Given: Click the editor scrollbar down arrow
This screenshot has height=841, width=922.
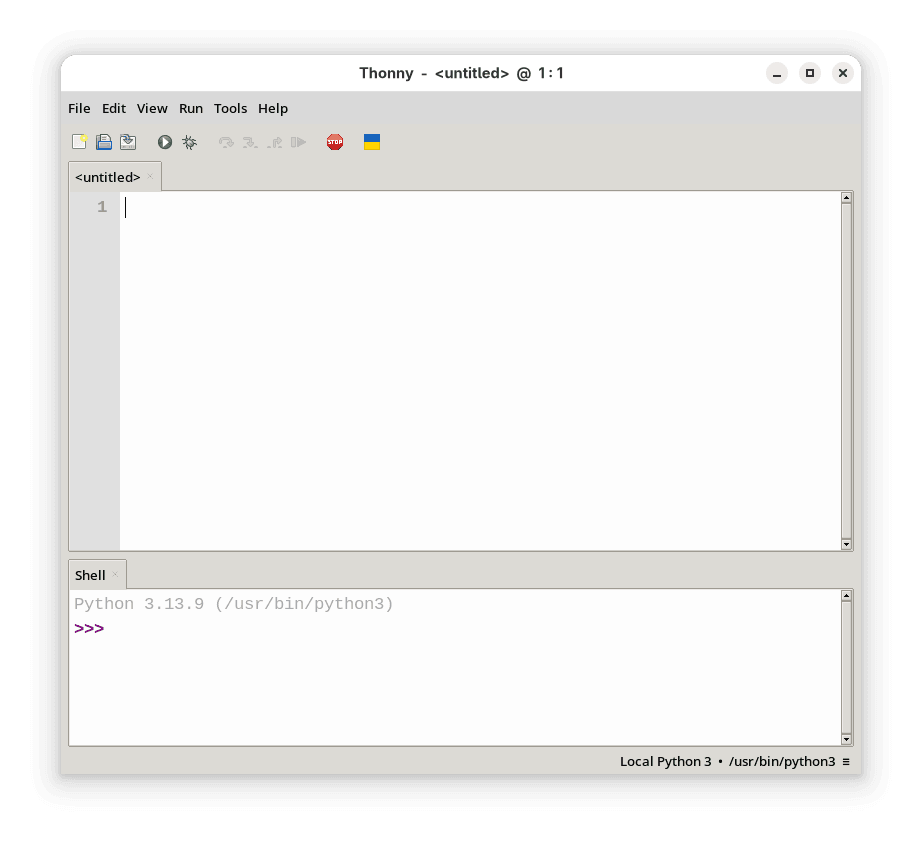Looking at the screenshot, I should (x=846, y=544).
